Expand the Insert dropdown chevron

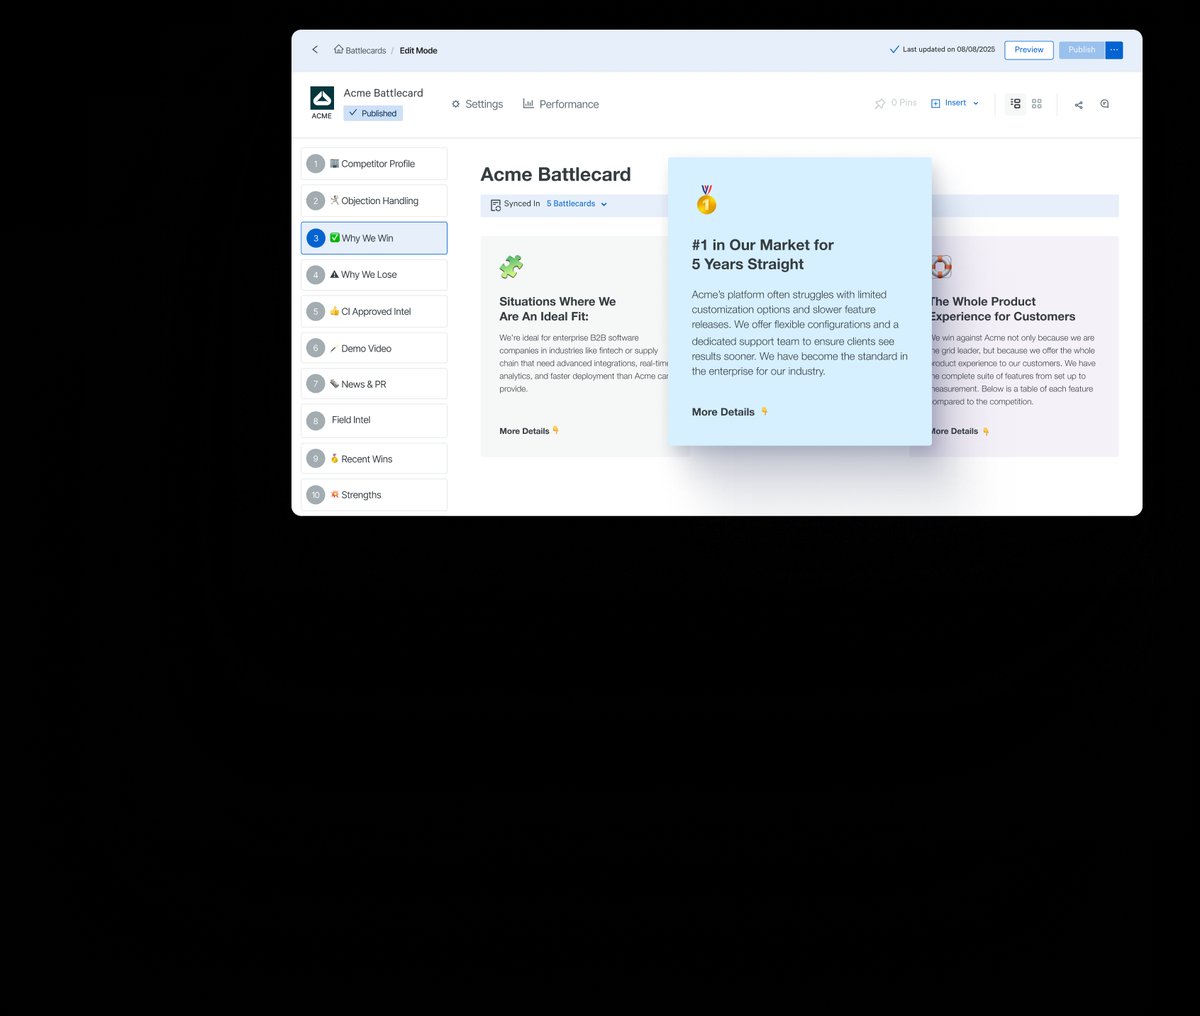click(975, 103)
